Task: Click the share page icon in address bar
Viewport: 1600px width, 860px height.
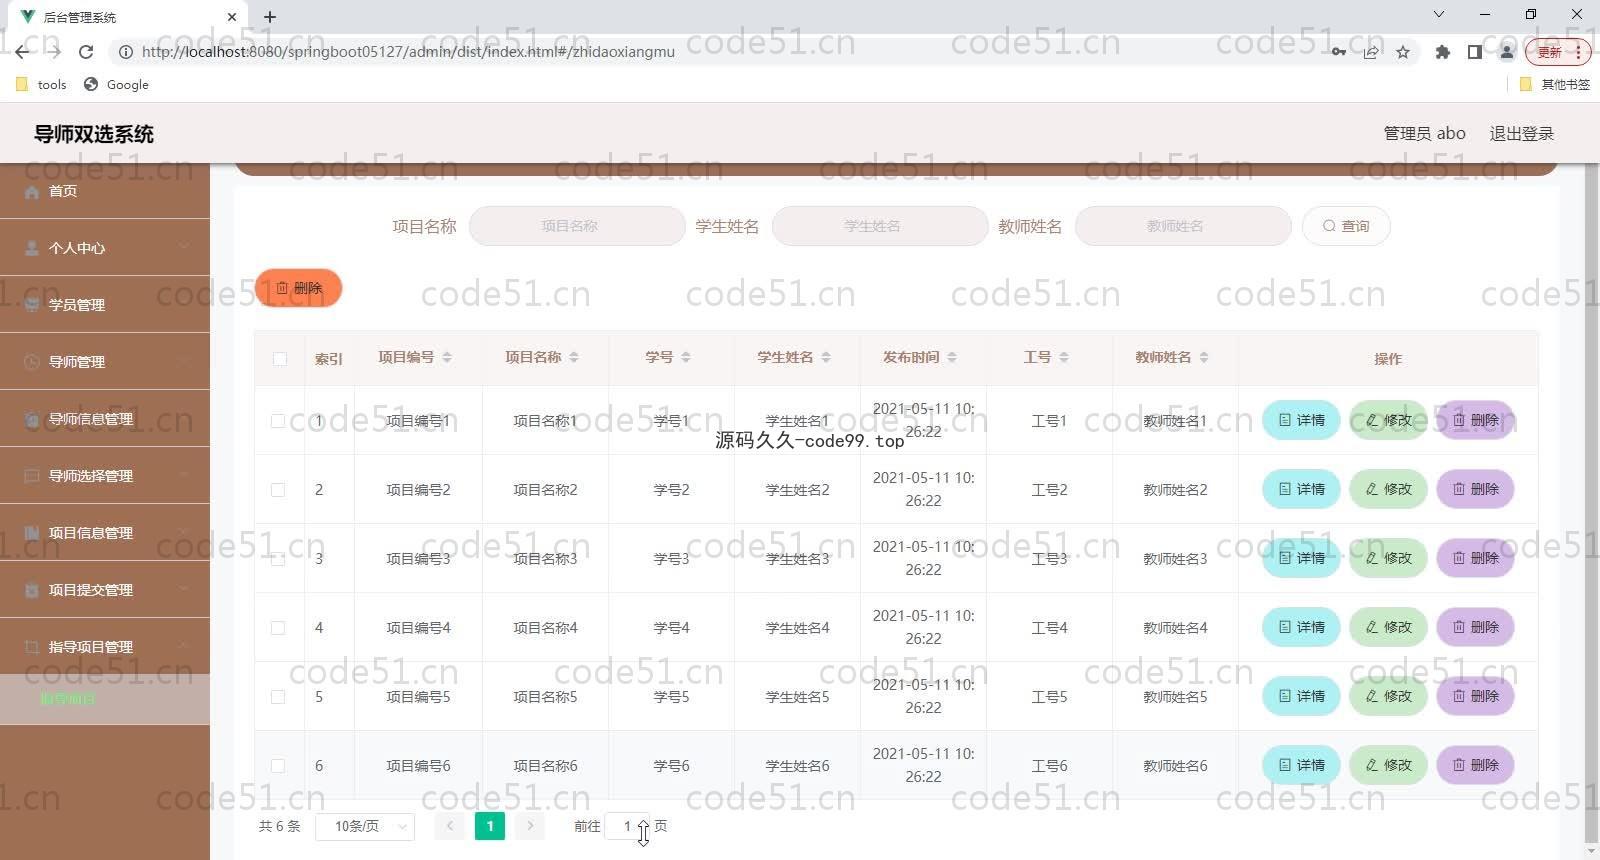Action: coord(1371,52)
